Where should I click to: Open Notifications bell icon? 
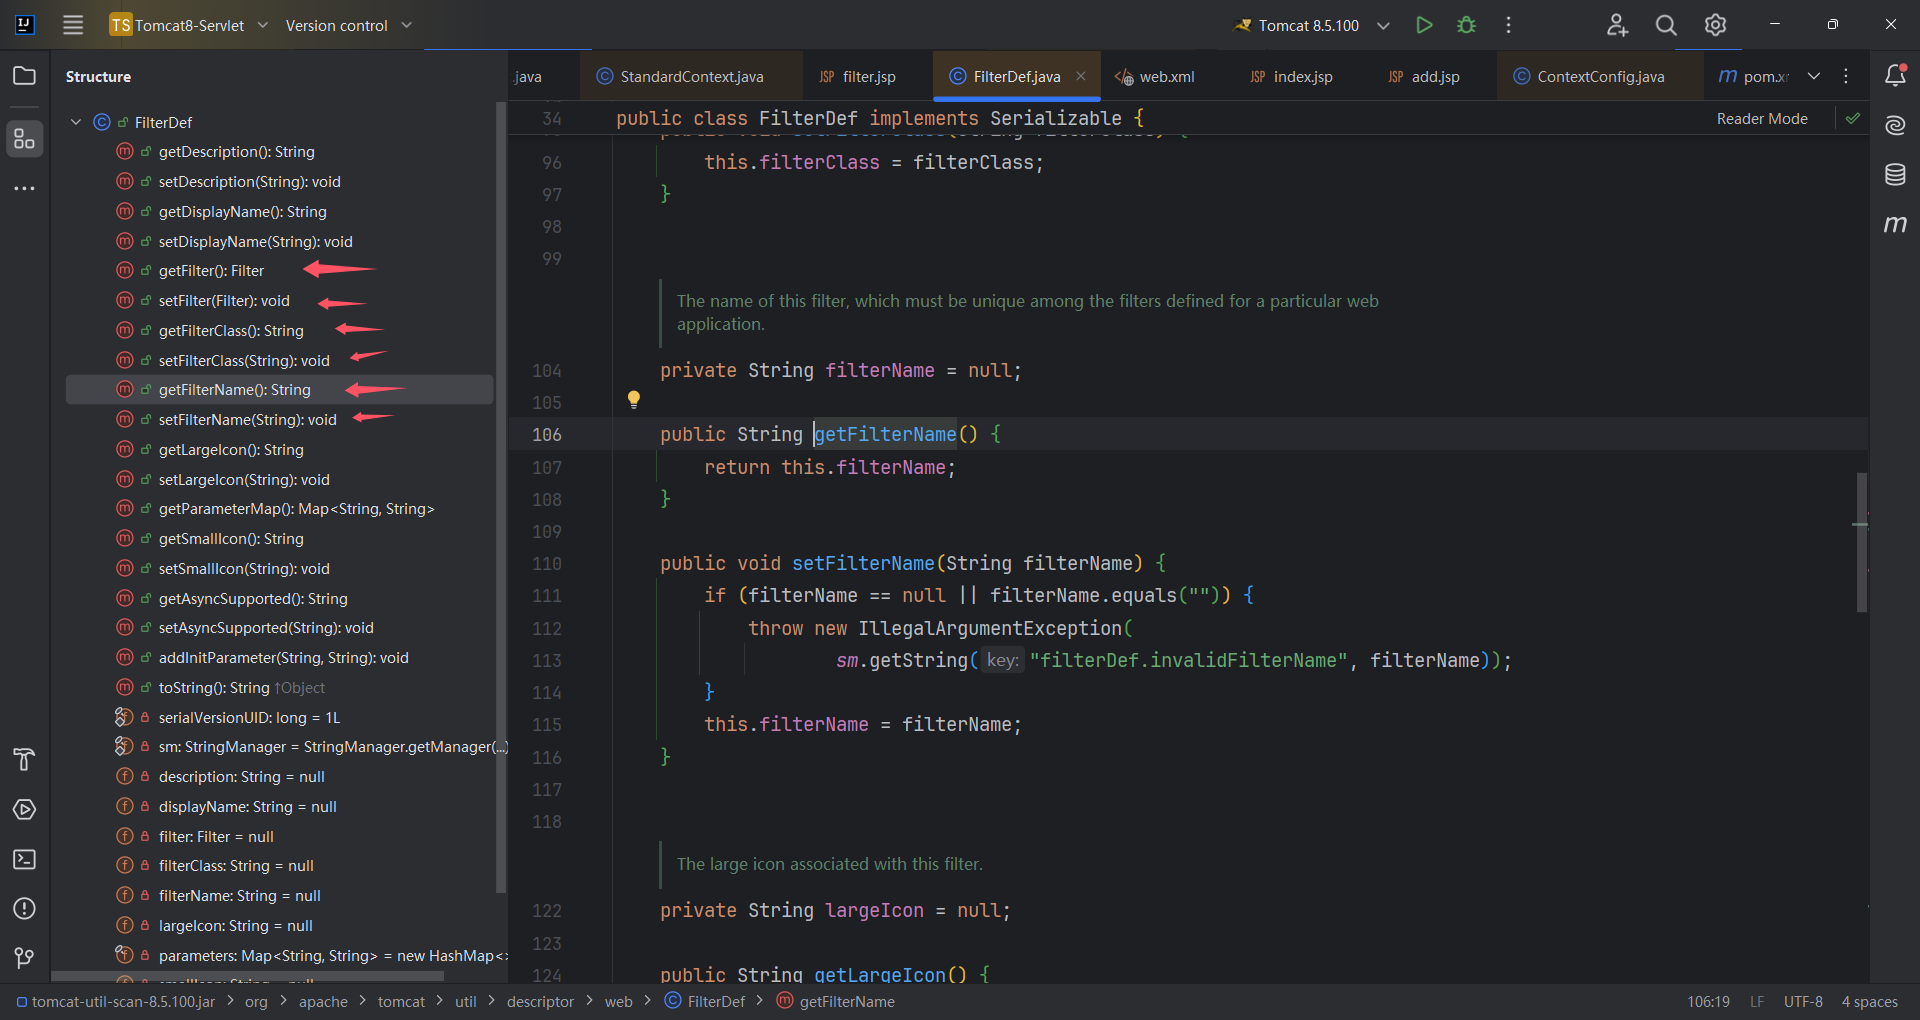click(x=1895, y=75)
